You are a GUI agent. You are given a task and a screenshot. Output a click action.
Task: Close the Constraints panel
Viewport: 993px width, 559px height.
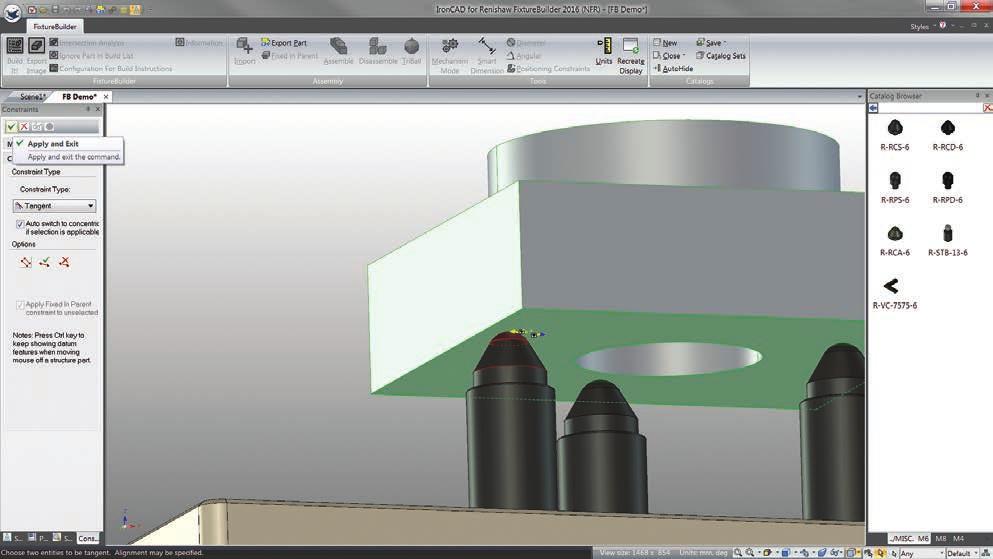click(98, 110)
